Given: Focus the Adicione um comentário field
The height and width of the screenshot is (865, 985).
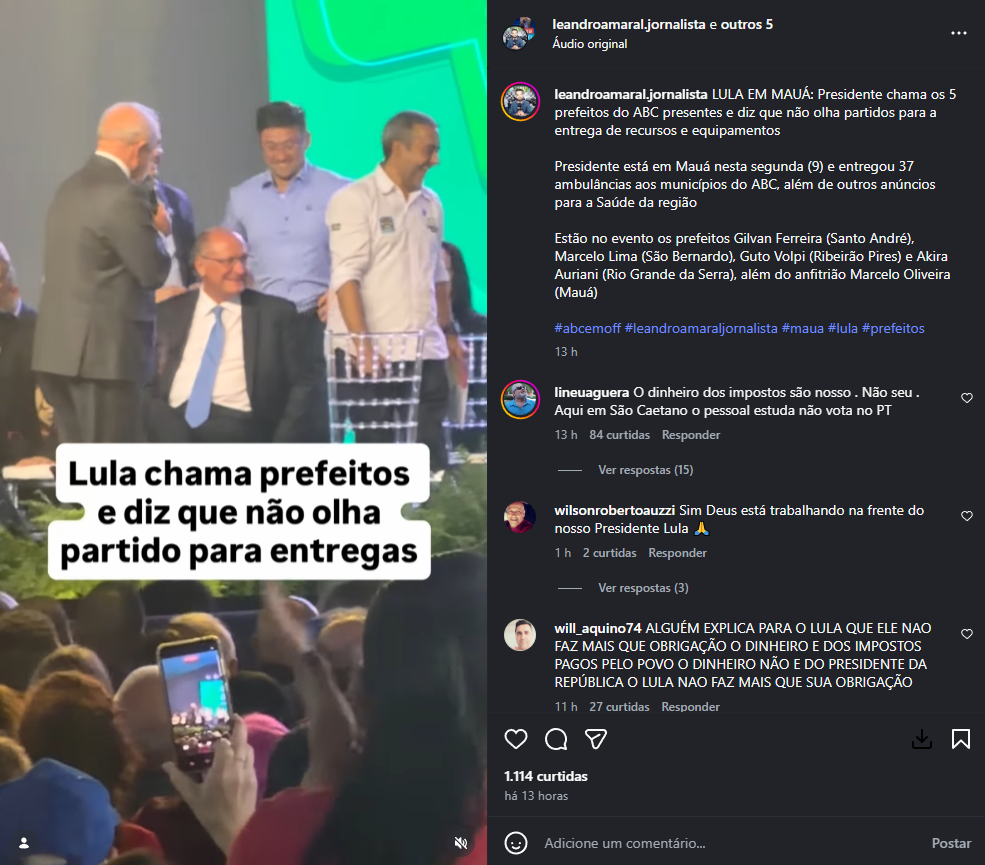Looking at the screenshot, I should coord(729,843).
